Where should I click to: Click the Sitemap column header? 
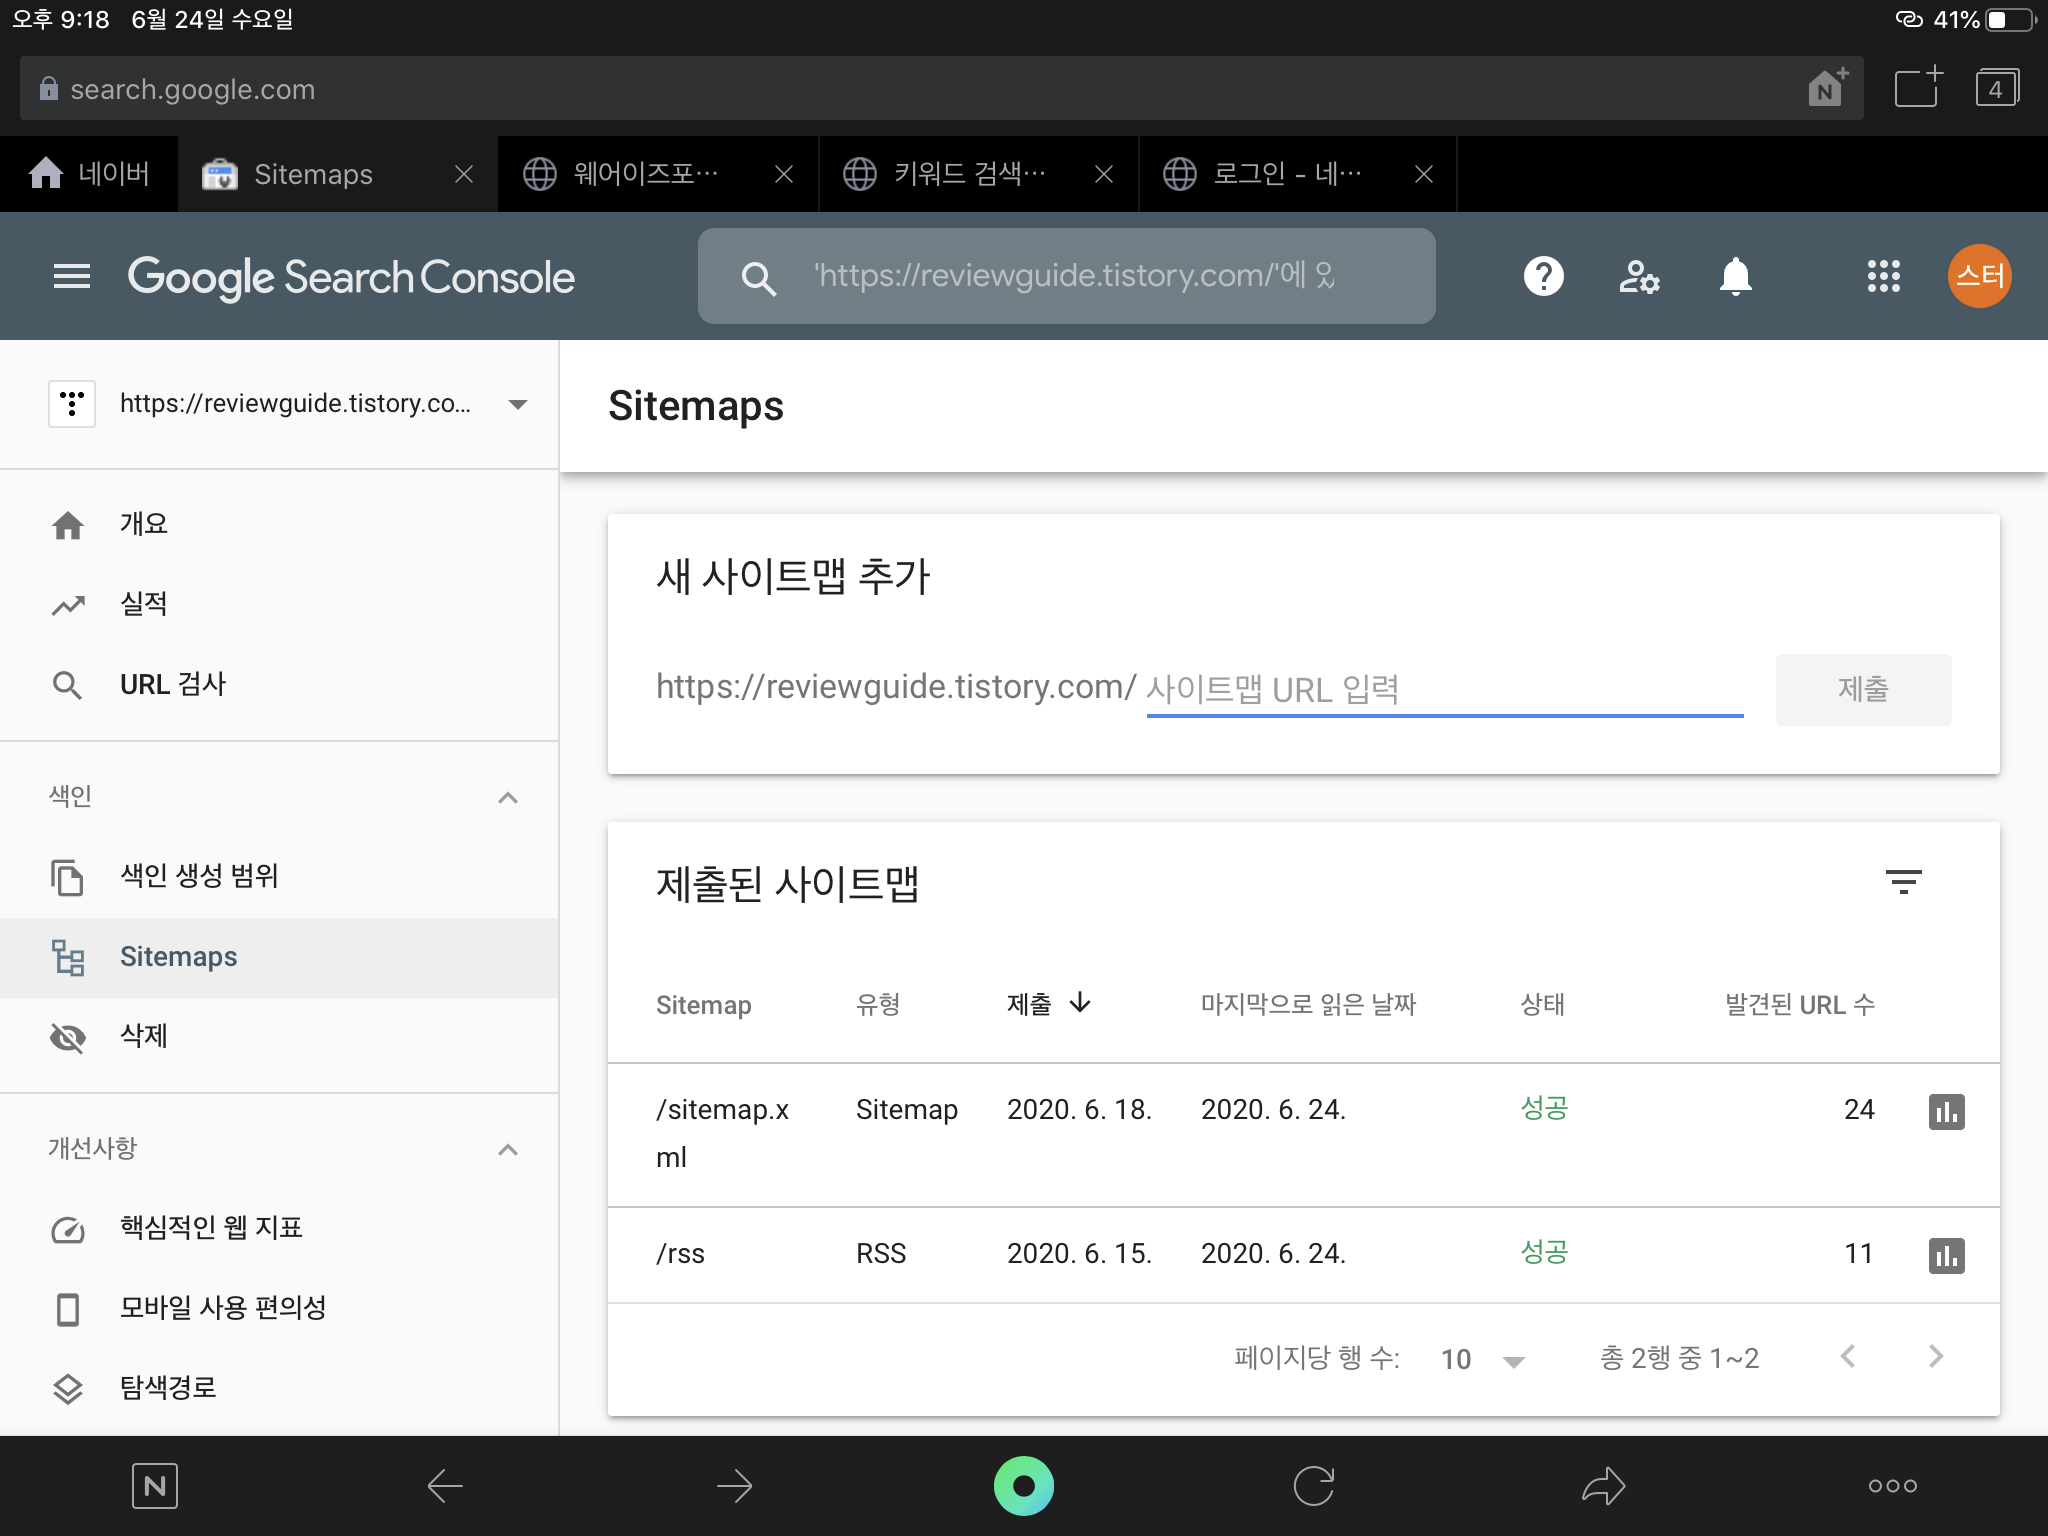pyautogui.click(x=703, y=1005)
